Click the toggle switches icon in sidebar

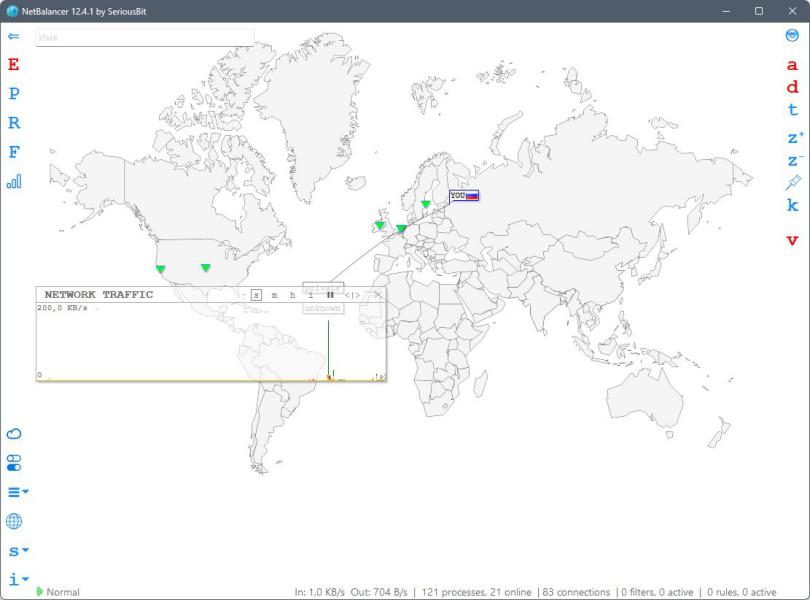pyautogui.click(x=14, y=463)
